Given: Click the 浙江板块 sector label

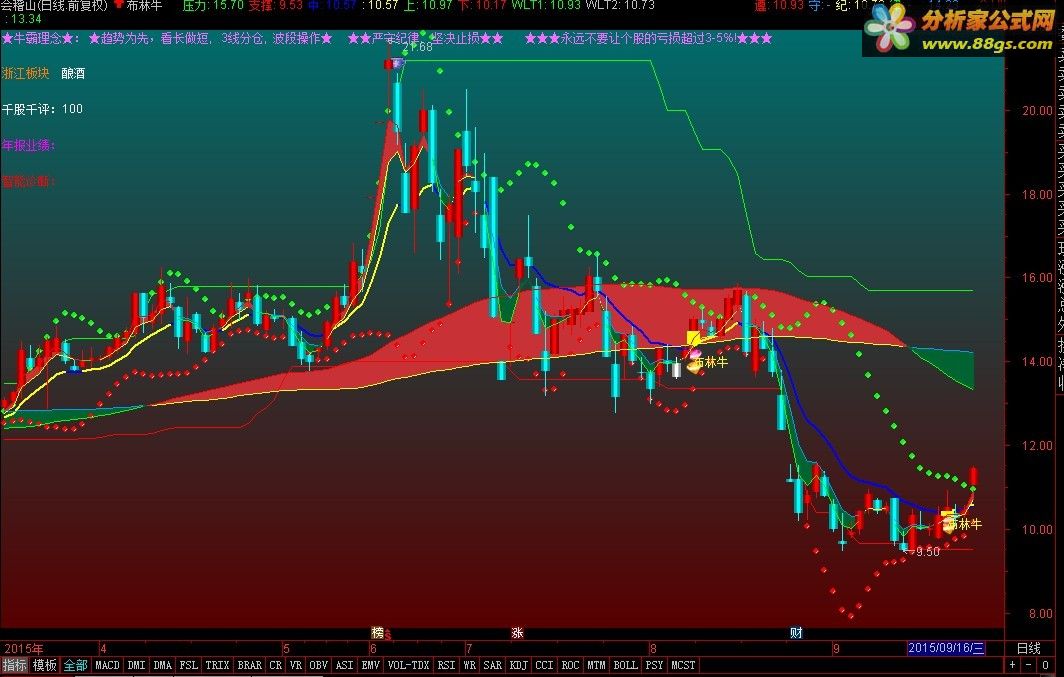Looking at the screenshot, I should pos(26,73).
